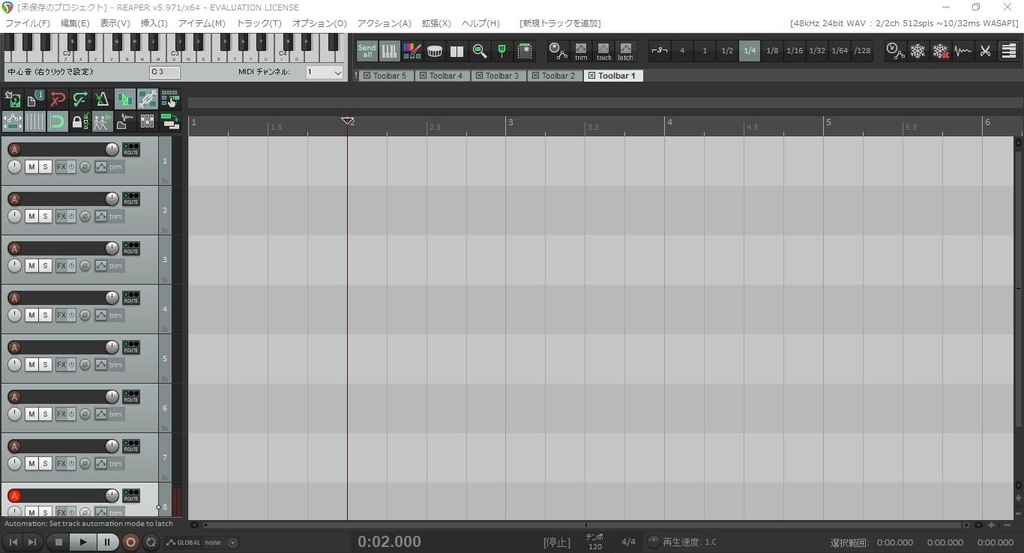Image resolution: width=1024 pixels, height=553 pixels.
Task: Click track 1 volume fader knob
Action: 112,149
